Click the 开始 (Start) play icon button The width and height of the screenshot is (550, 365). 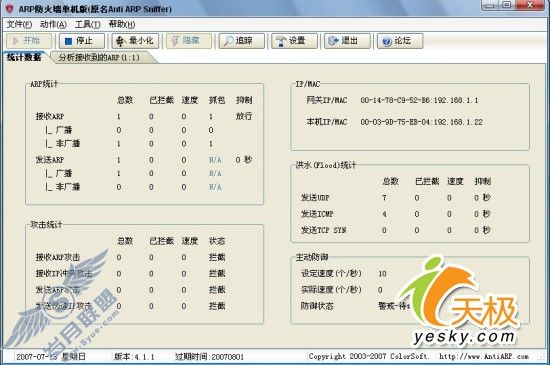click(x=29, y=41)
